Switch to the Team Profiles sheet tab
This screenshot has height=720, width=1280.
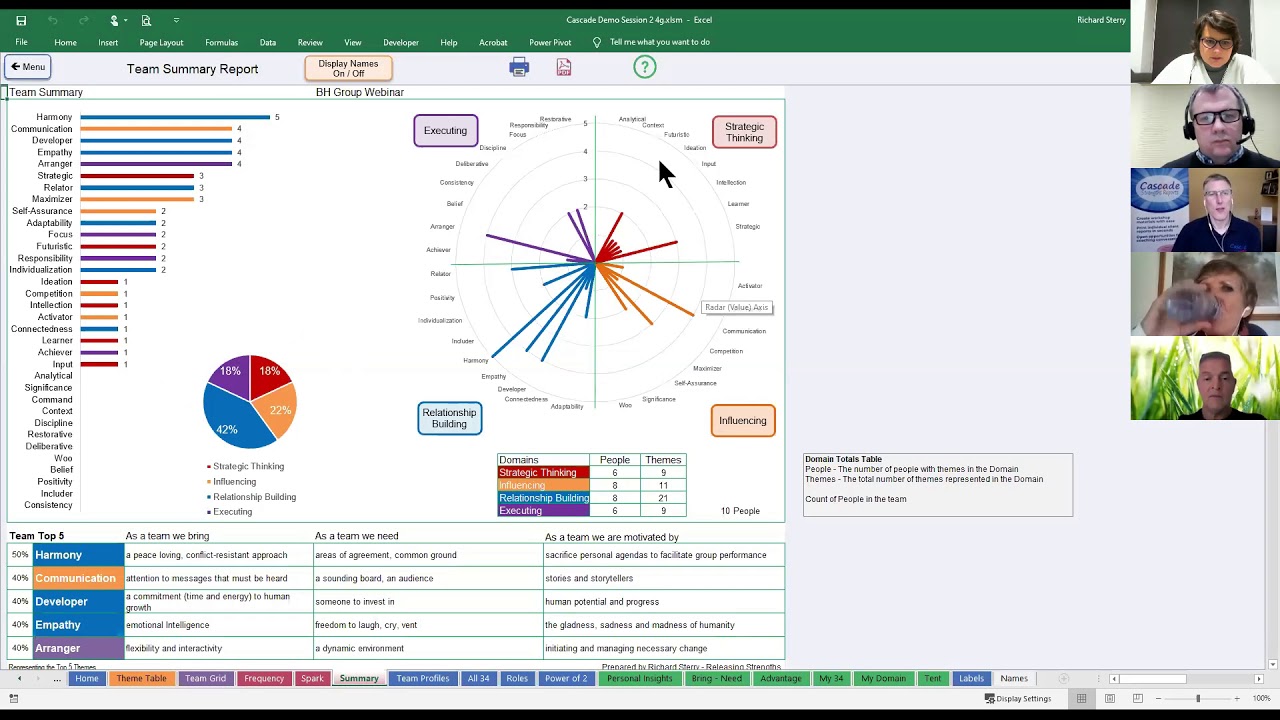(422, 678)
